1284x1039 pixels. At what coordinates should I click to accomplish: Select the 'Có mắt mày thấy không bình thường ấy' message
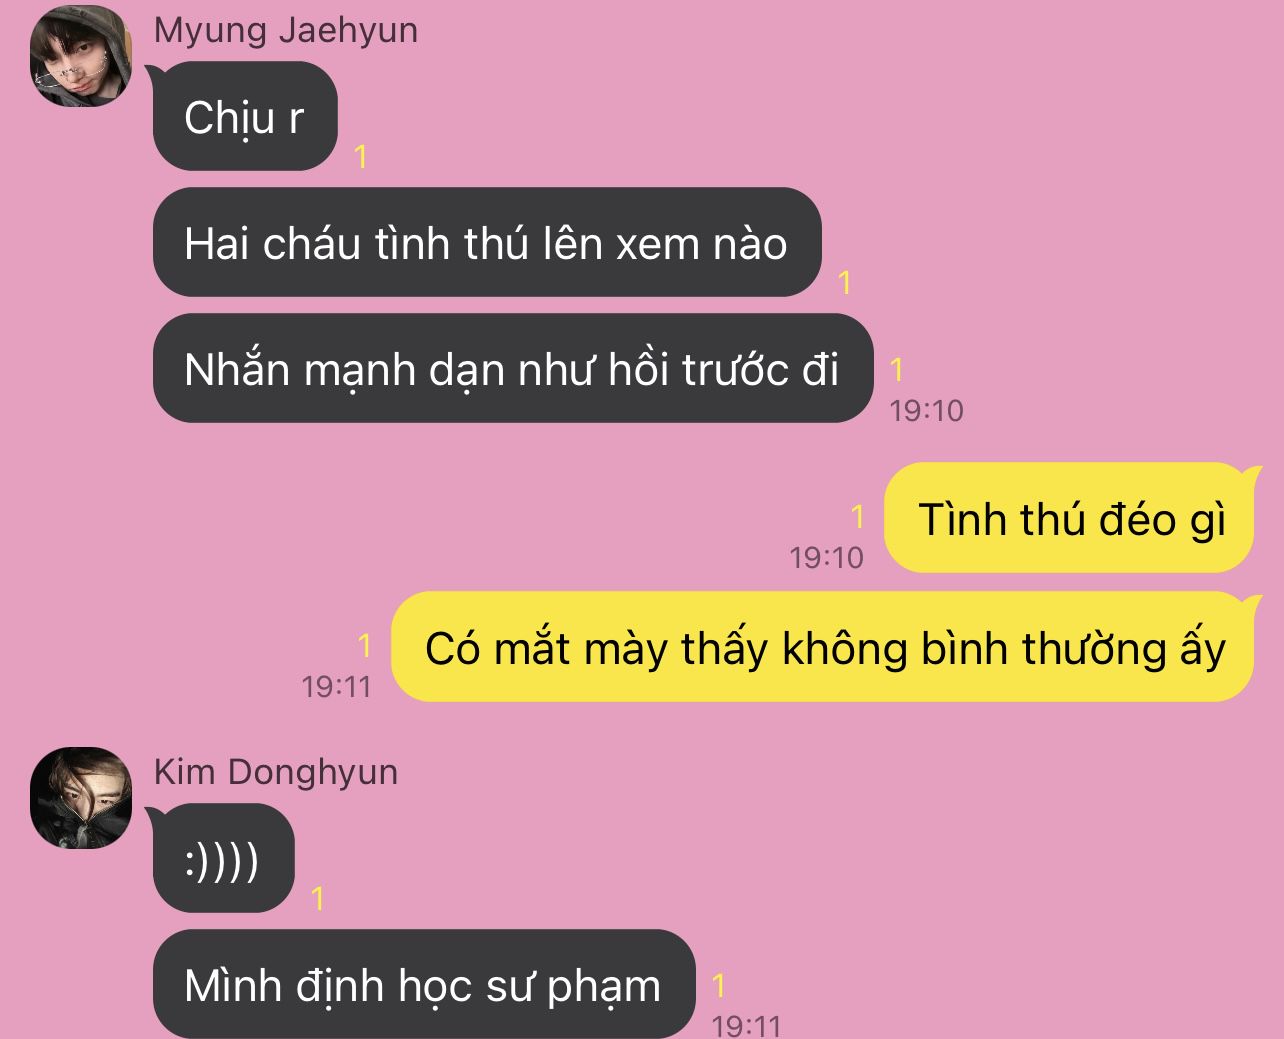[x=822, y=647]
